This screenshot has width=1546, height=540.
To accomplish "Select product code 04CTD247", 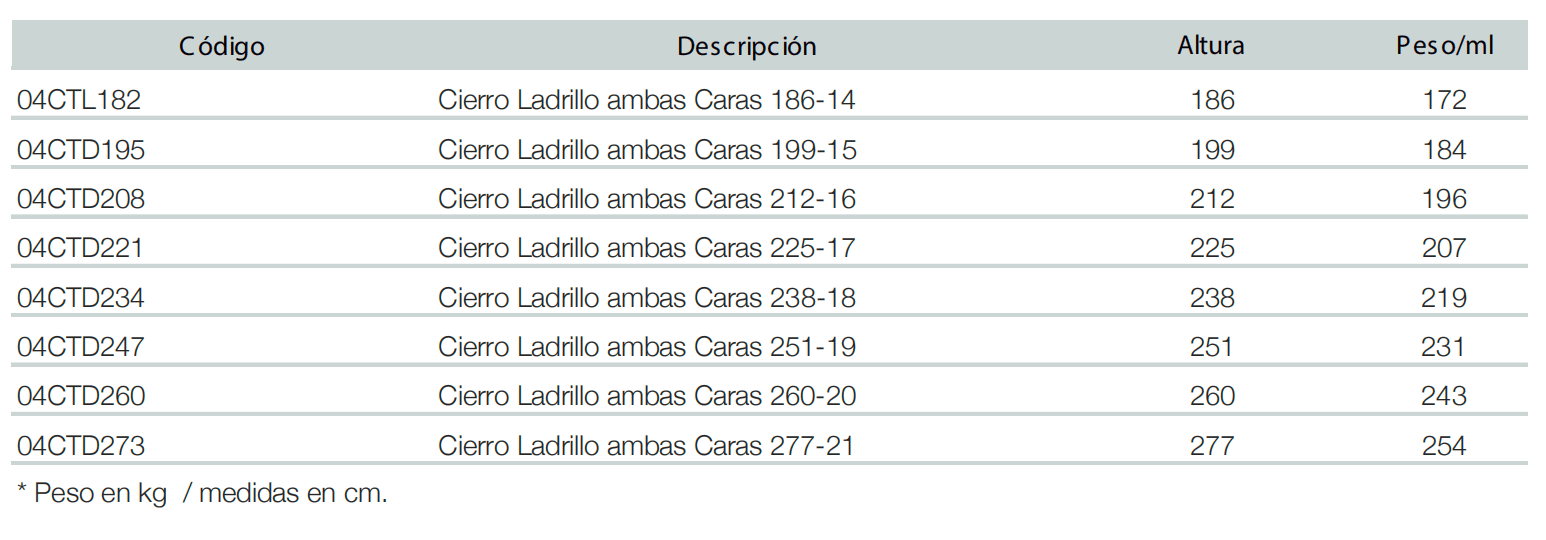I will pyautogui.click(x=80, y=347).
